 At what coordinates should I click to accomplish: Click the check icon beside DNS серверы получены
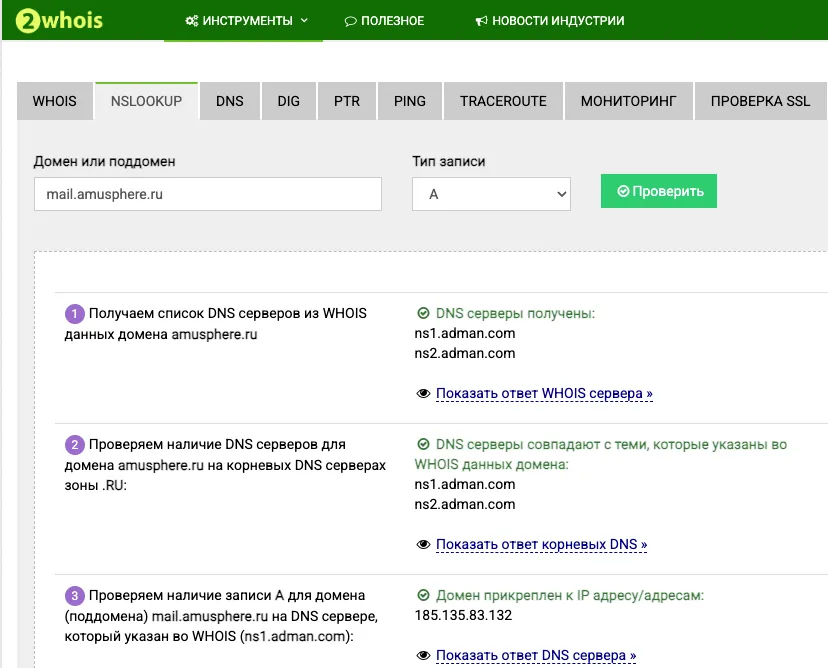coord(424,313)
